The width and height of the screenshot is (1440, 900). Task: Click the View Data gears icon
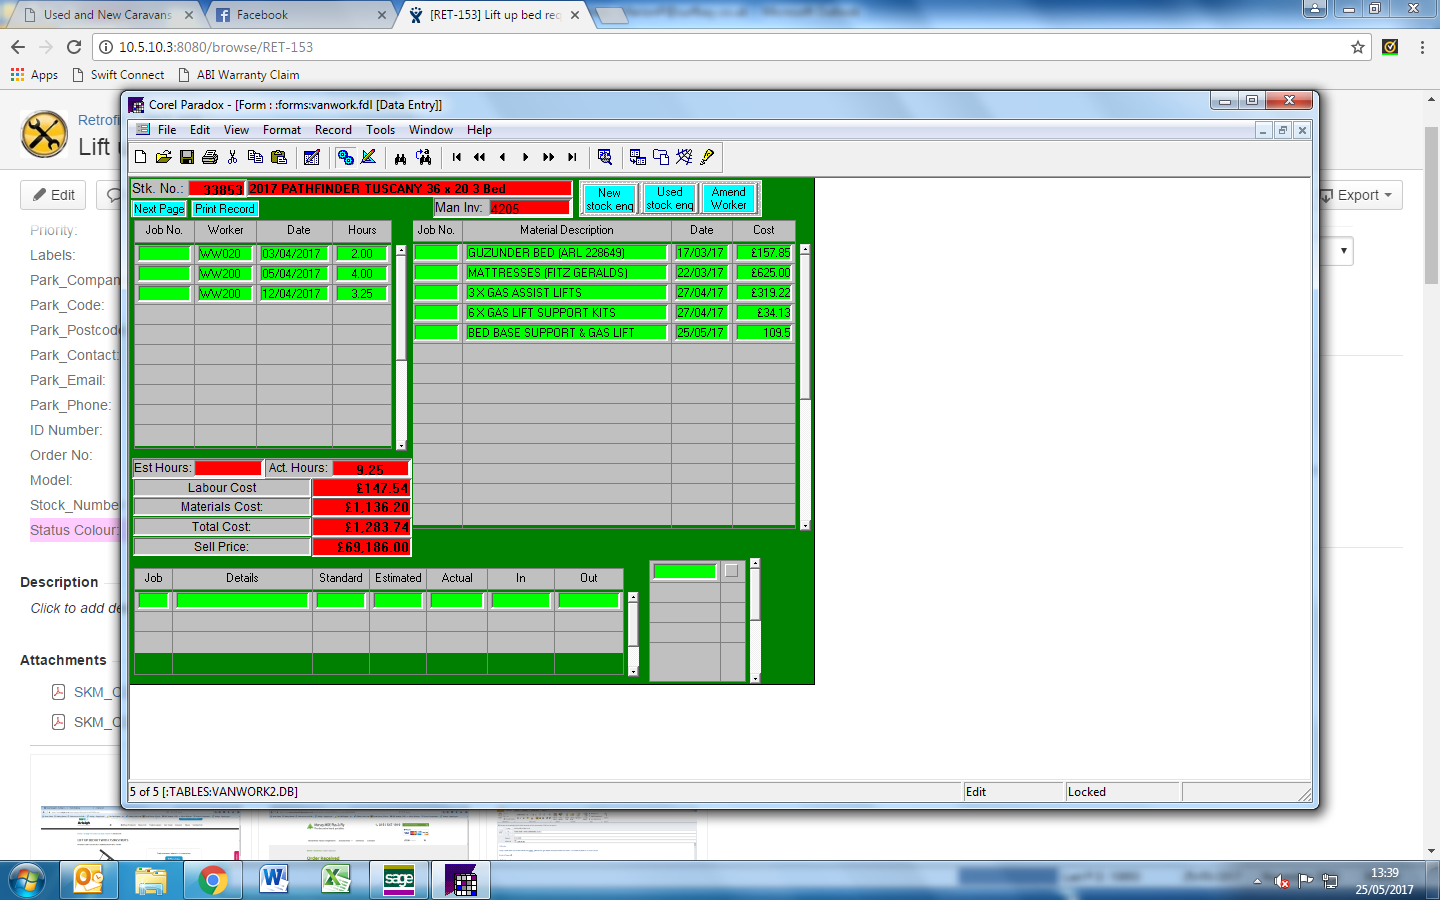345,157
